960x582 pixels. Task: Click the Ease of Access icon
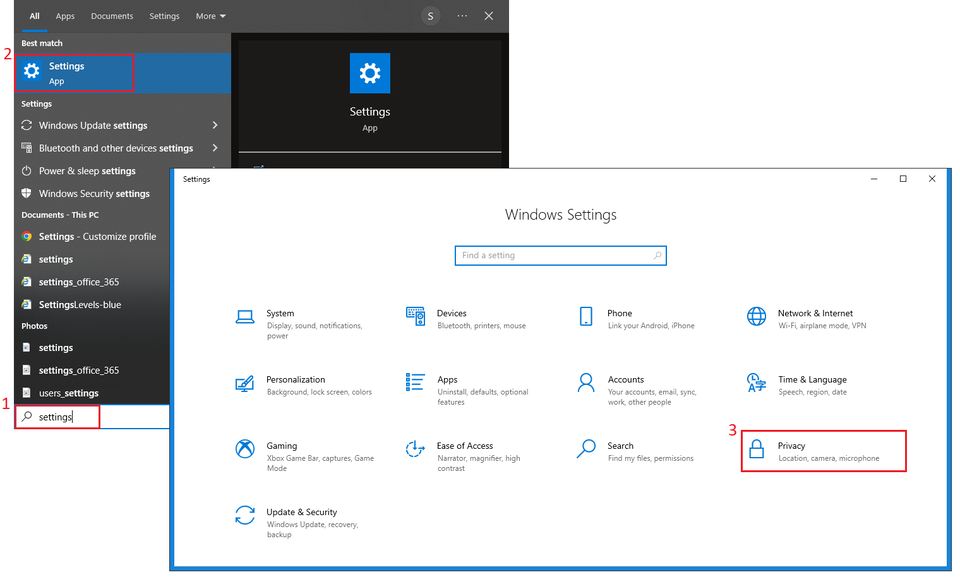[x=416, y=449]
